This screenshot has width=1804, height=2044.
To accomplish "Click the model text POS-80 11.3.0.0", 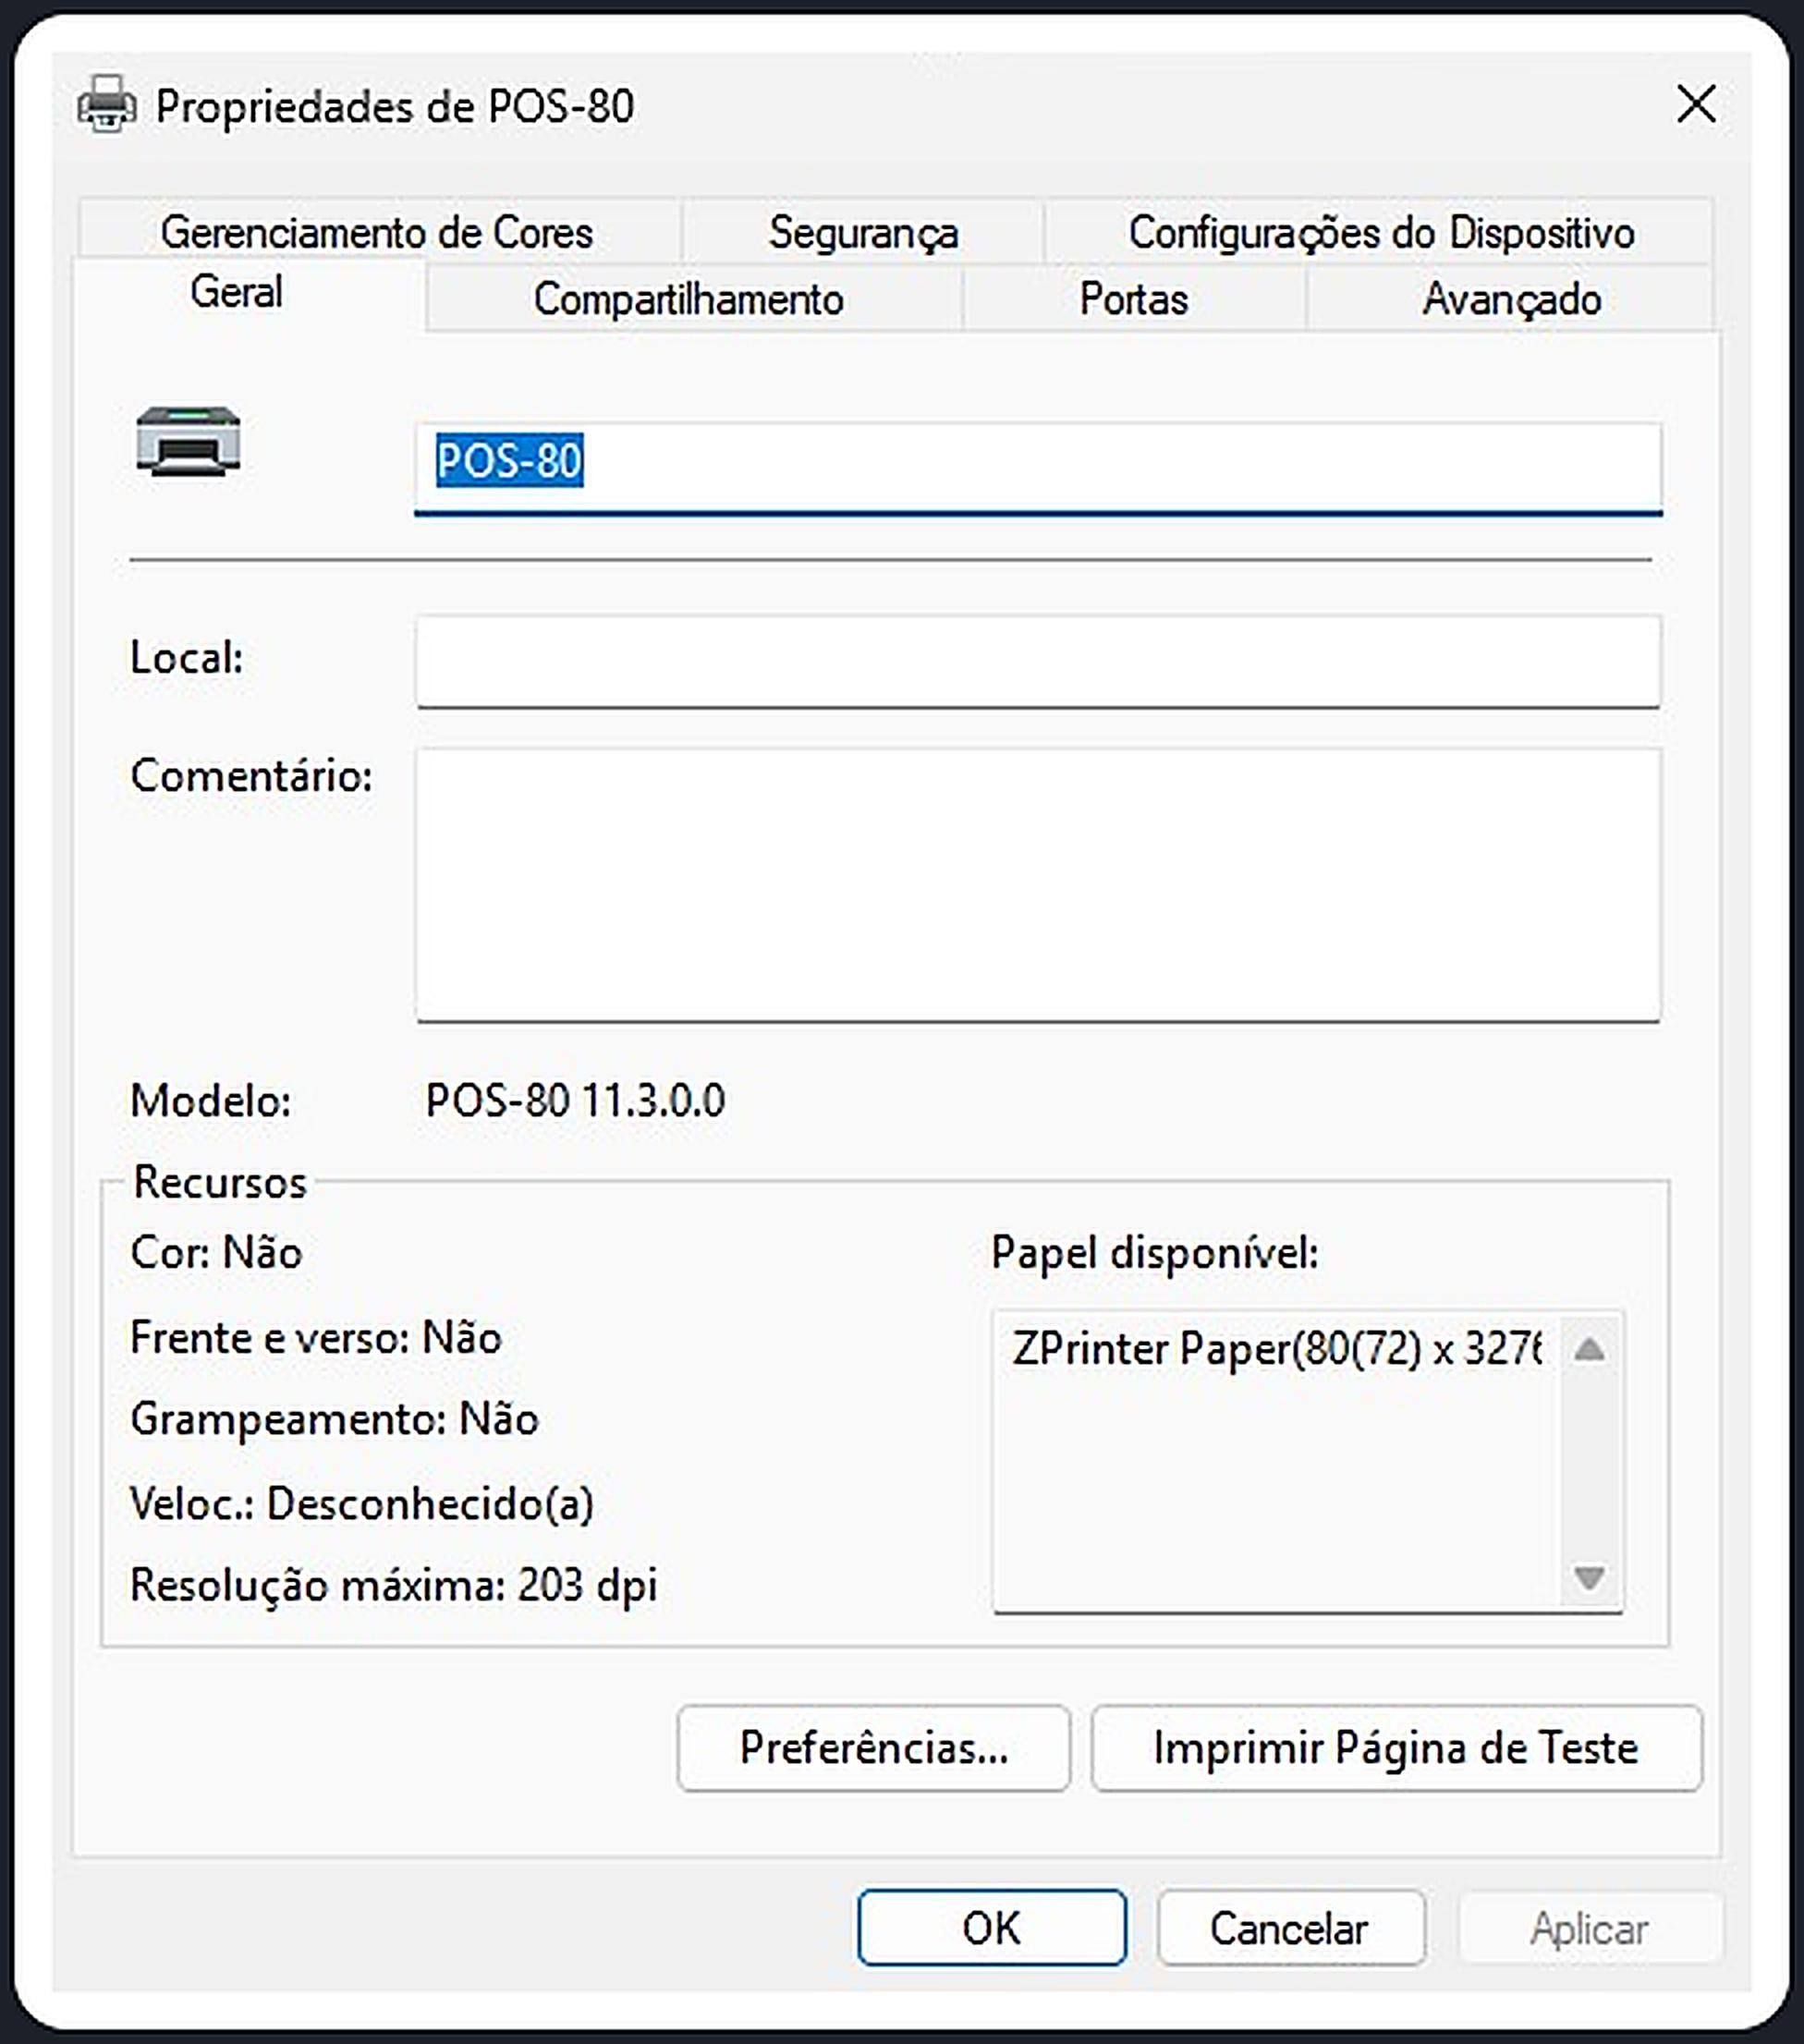I will point(575,1100).
